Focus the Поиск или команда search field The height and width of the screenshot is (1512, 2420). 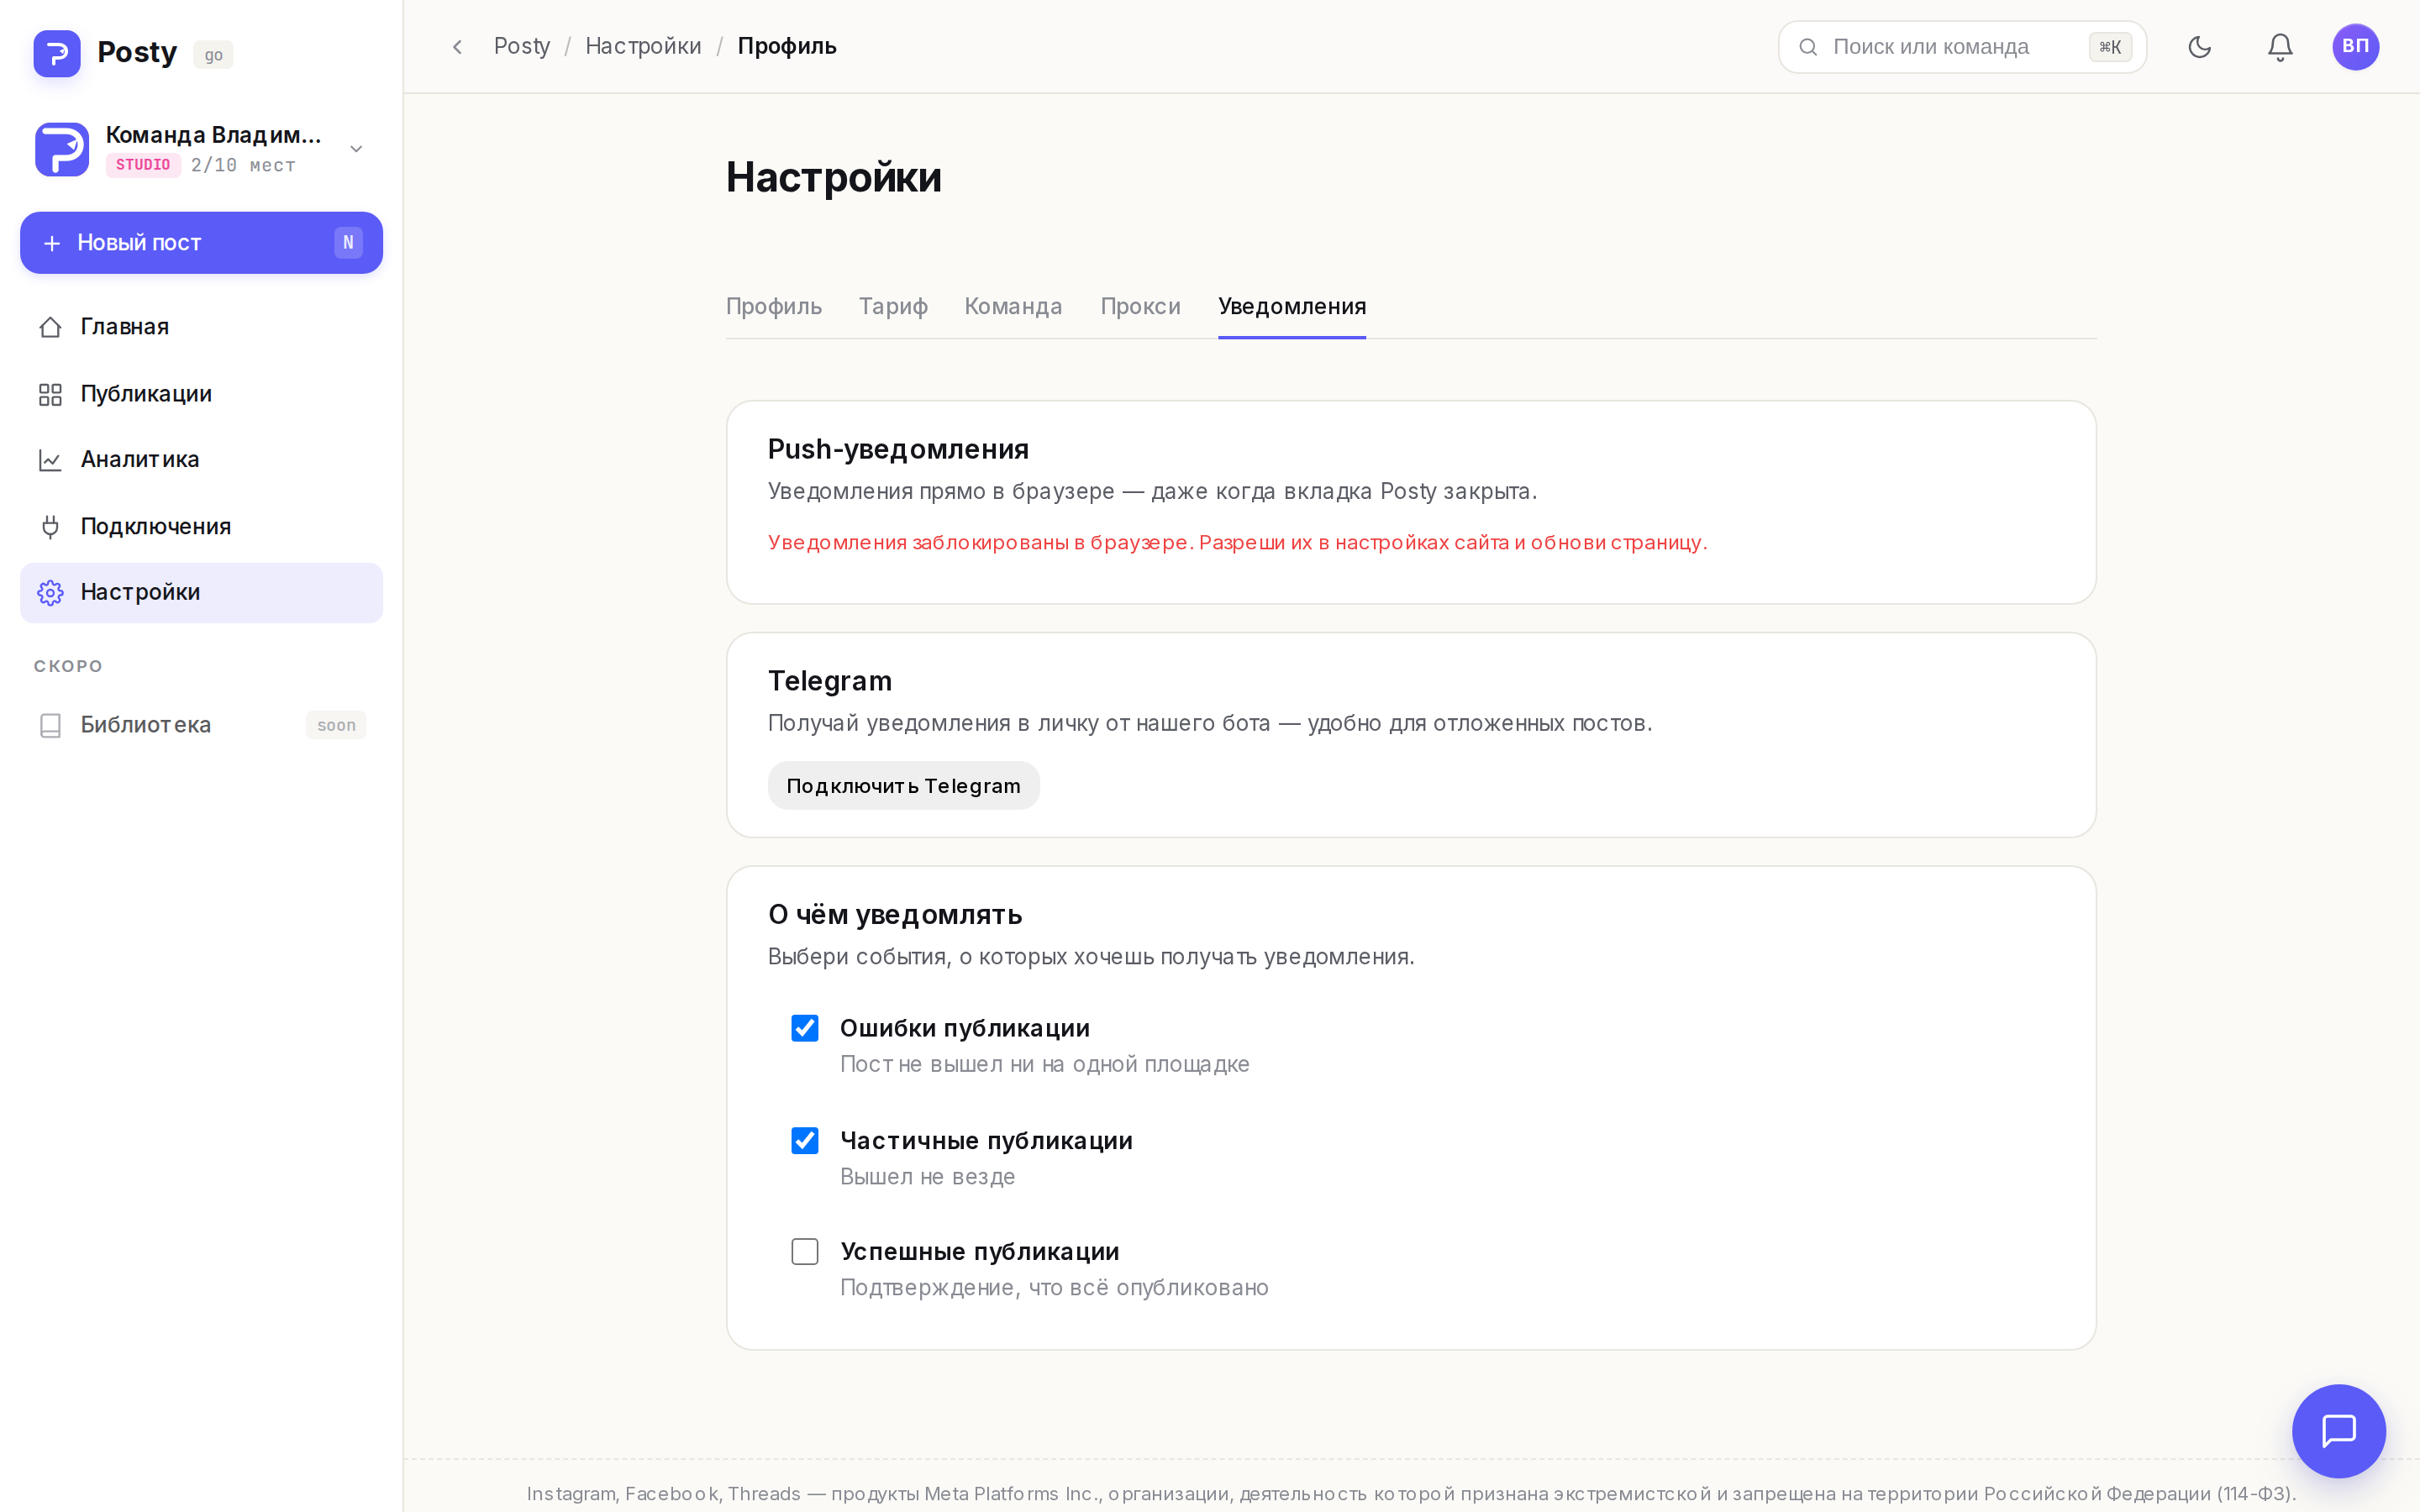(x=1962, y=47)
